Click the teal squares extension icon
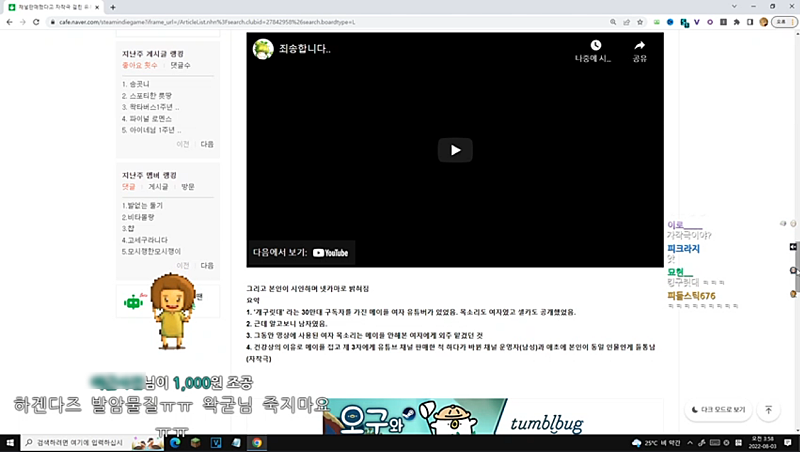The height and width of the screenshot is (452, 800). pos(684,22)
